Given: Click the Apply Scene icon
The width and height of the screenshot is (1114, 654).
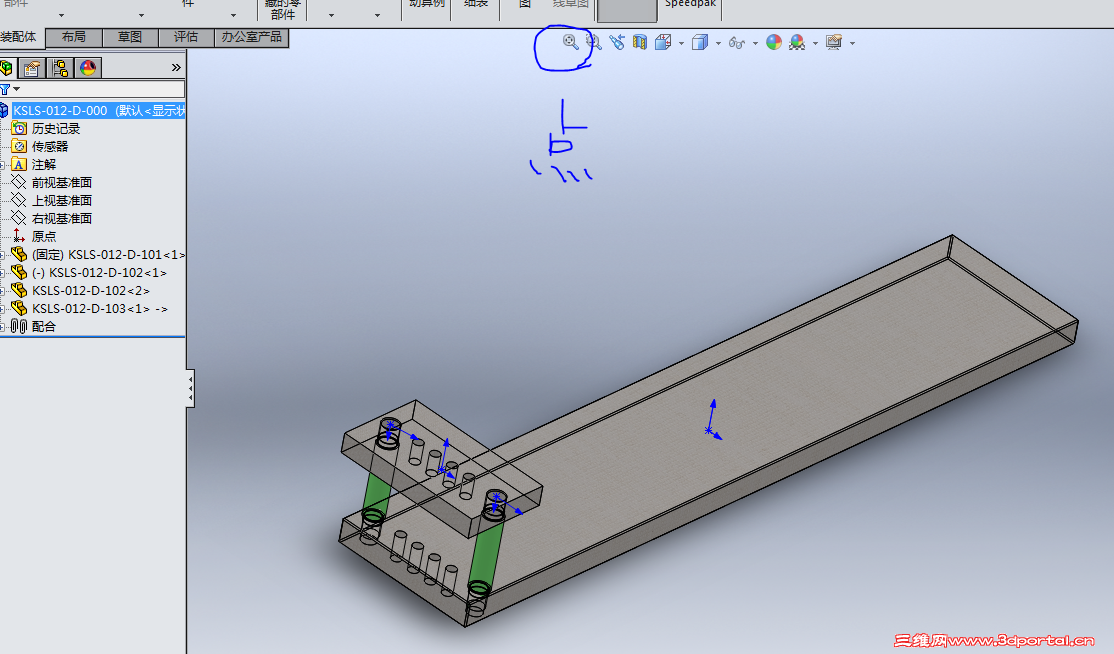Looking at the screenshot, I should pyautogui.click(x=797, y=42).
